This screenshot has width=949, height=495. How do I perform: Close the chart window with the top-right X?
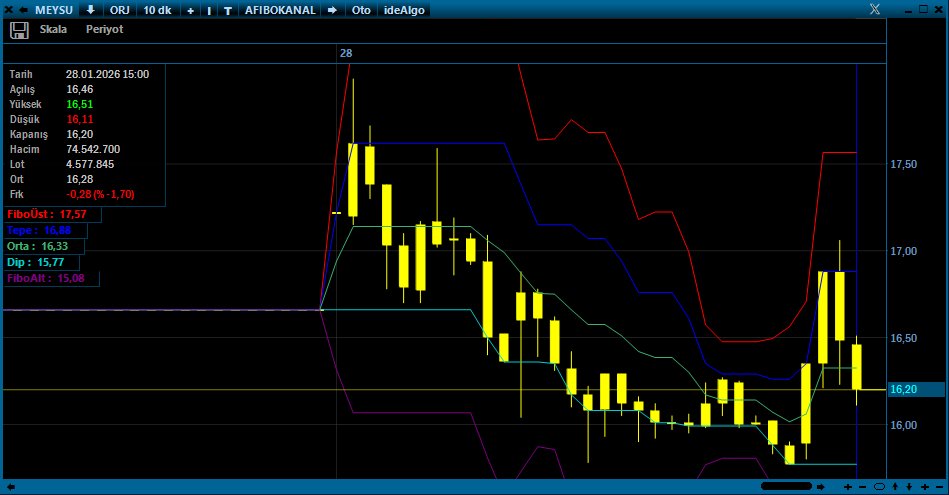[x=939, y=9]
